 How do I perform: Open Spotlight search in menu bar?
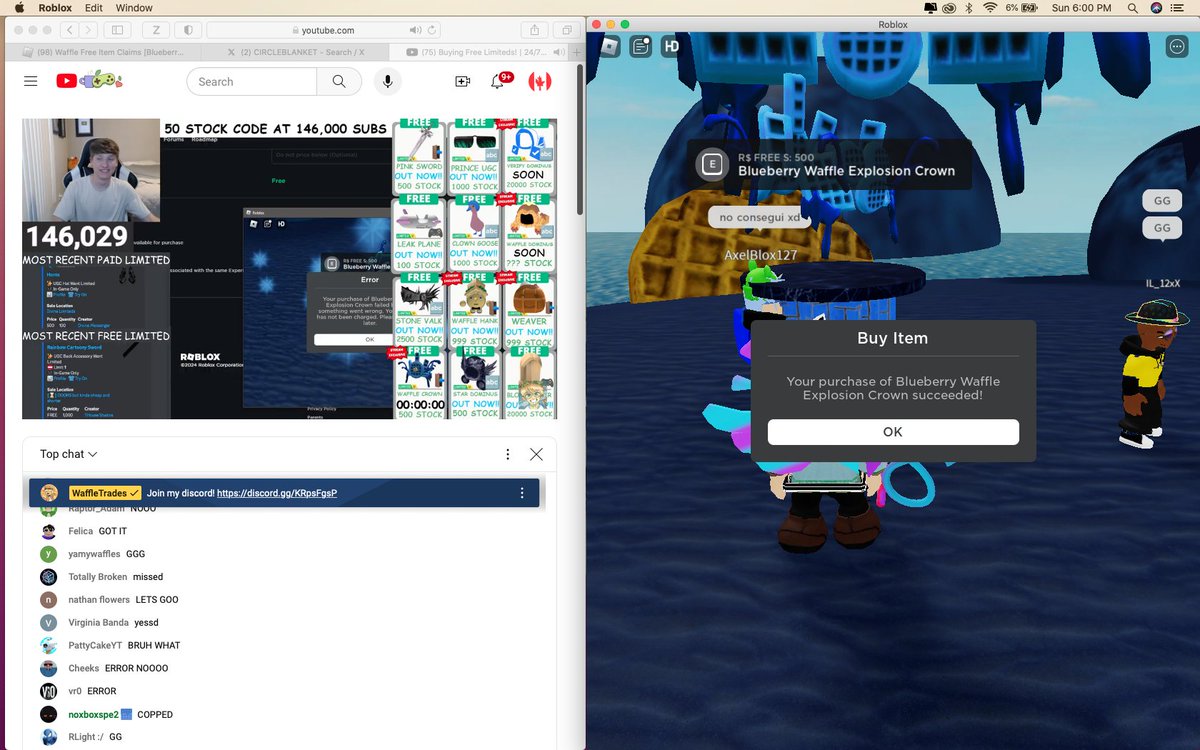point(1133,7)
